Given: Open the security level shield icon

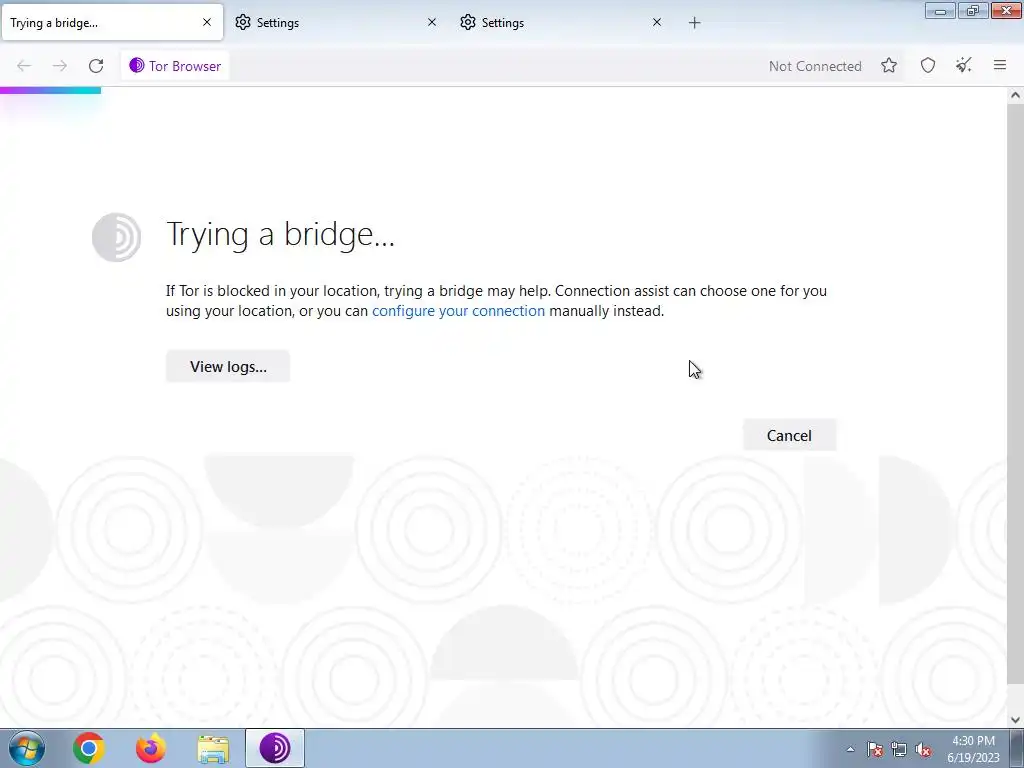Looking at the screenshot, I should click(x=928, y=65).
